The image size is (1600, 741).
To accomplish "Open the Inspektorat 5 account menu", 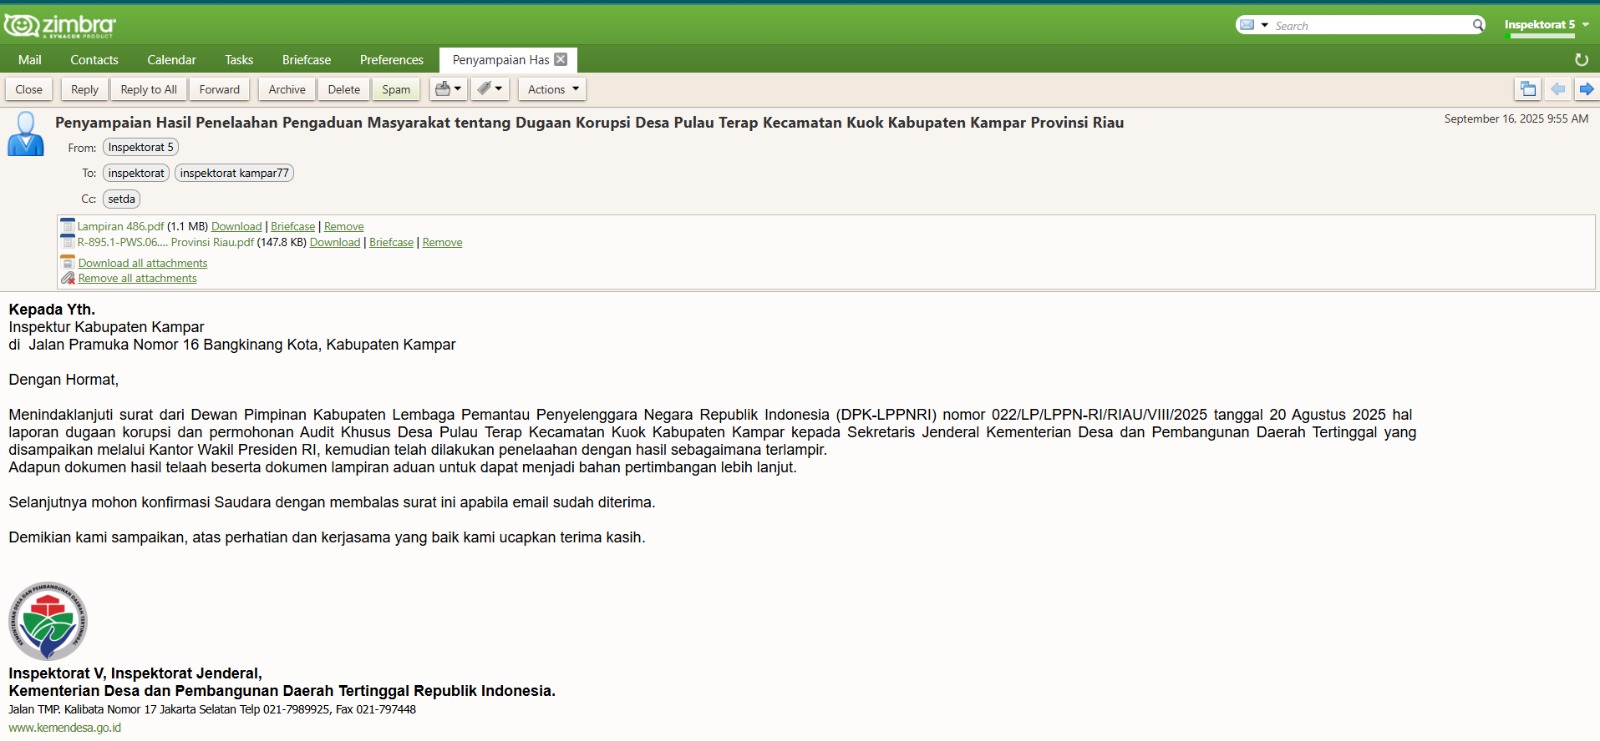I will pyautogui.click(x=1546, y=25).
